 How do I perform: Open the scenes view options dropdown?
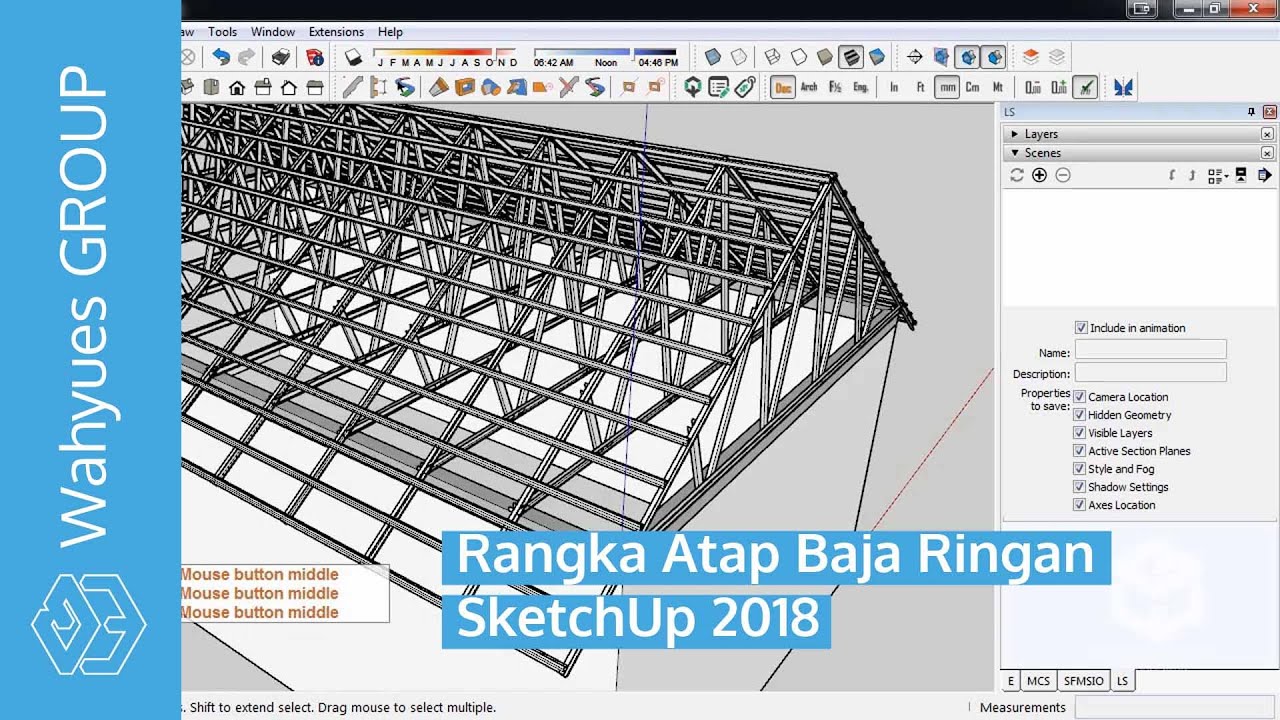point(1217,175)
